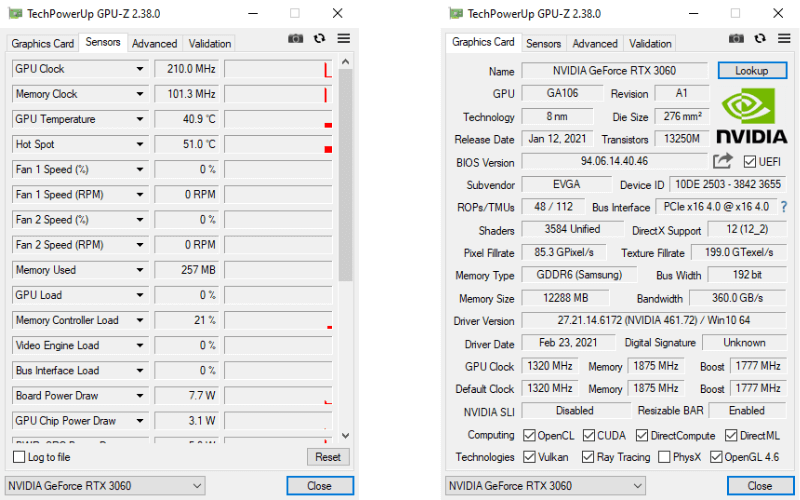
Task: Click Device ID value 10DE 2503
Action: tap(728, 184)
